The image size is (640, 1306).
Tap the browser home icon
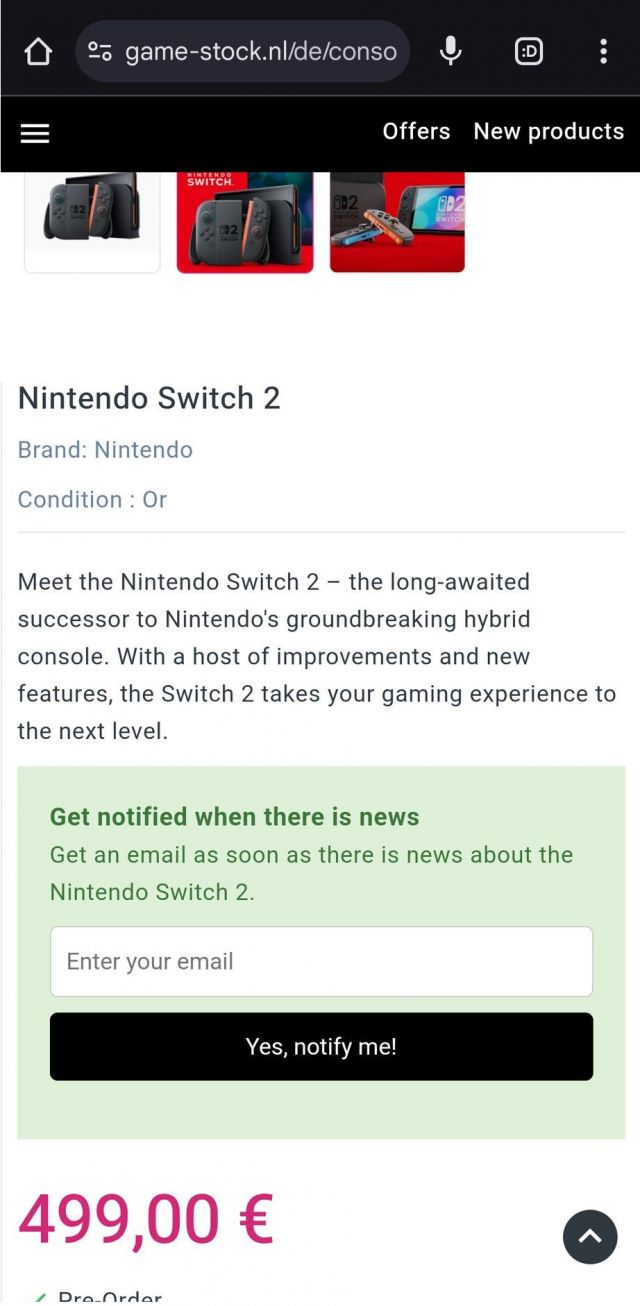coord(38,51)
